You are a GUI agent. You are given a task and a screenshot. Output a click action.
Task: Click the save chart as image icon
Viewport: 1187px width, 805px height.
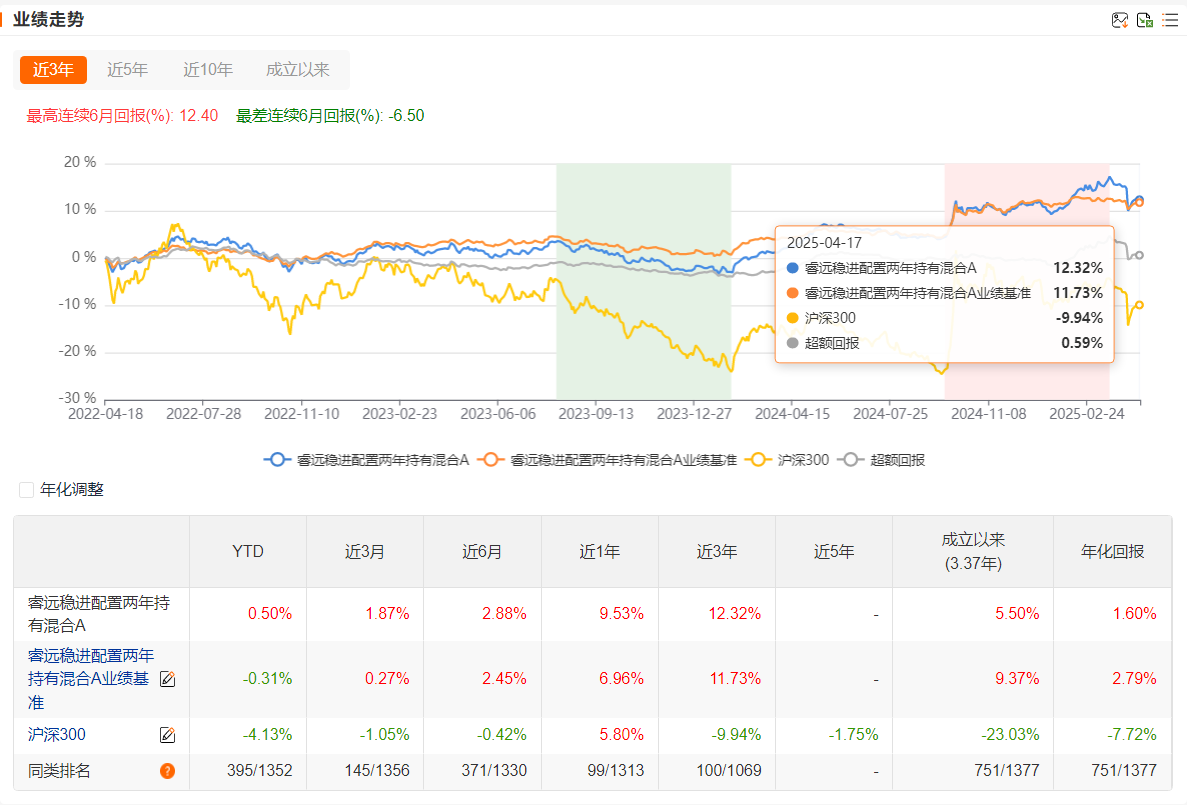coord(1120,20)
